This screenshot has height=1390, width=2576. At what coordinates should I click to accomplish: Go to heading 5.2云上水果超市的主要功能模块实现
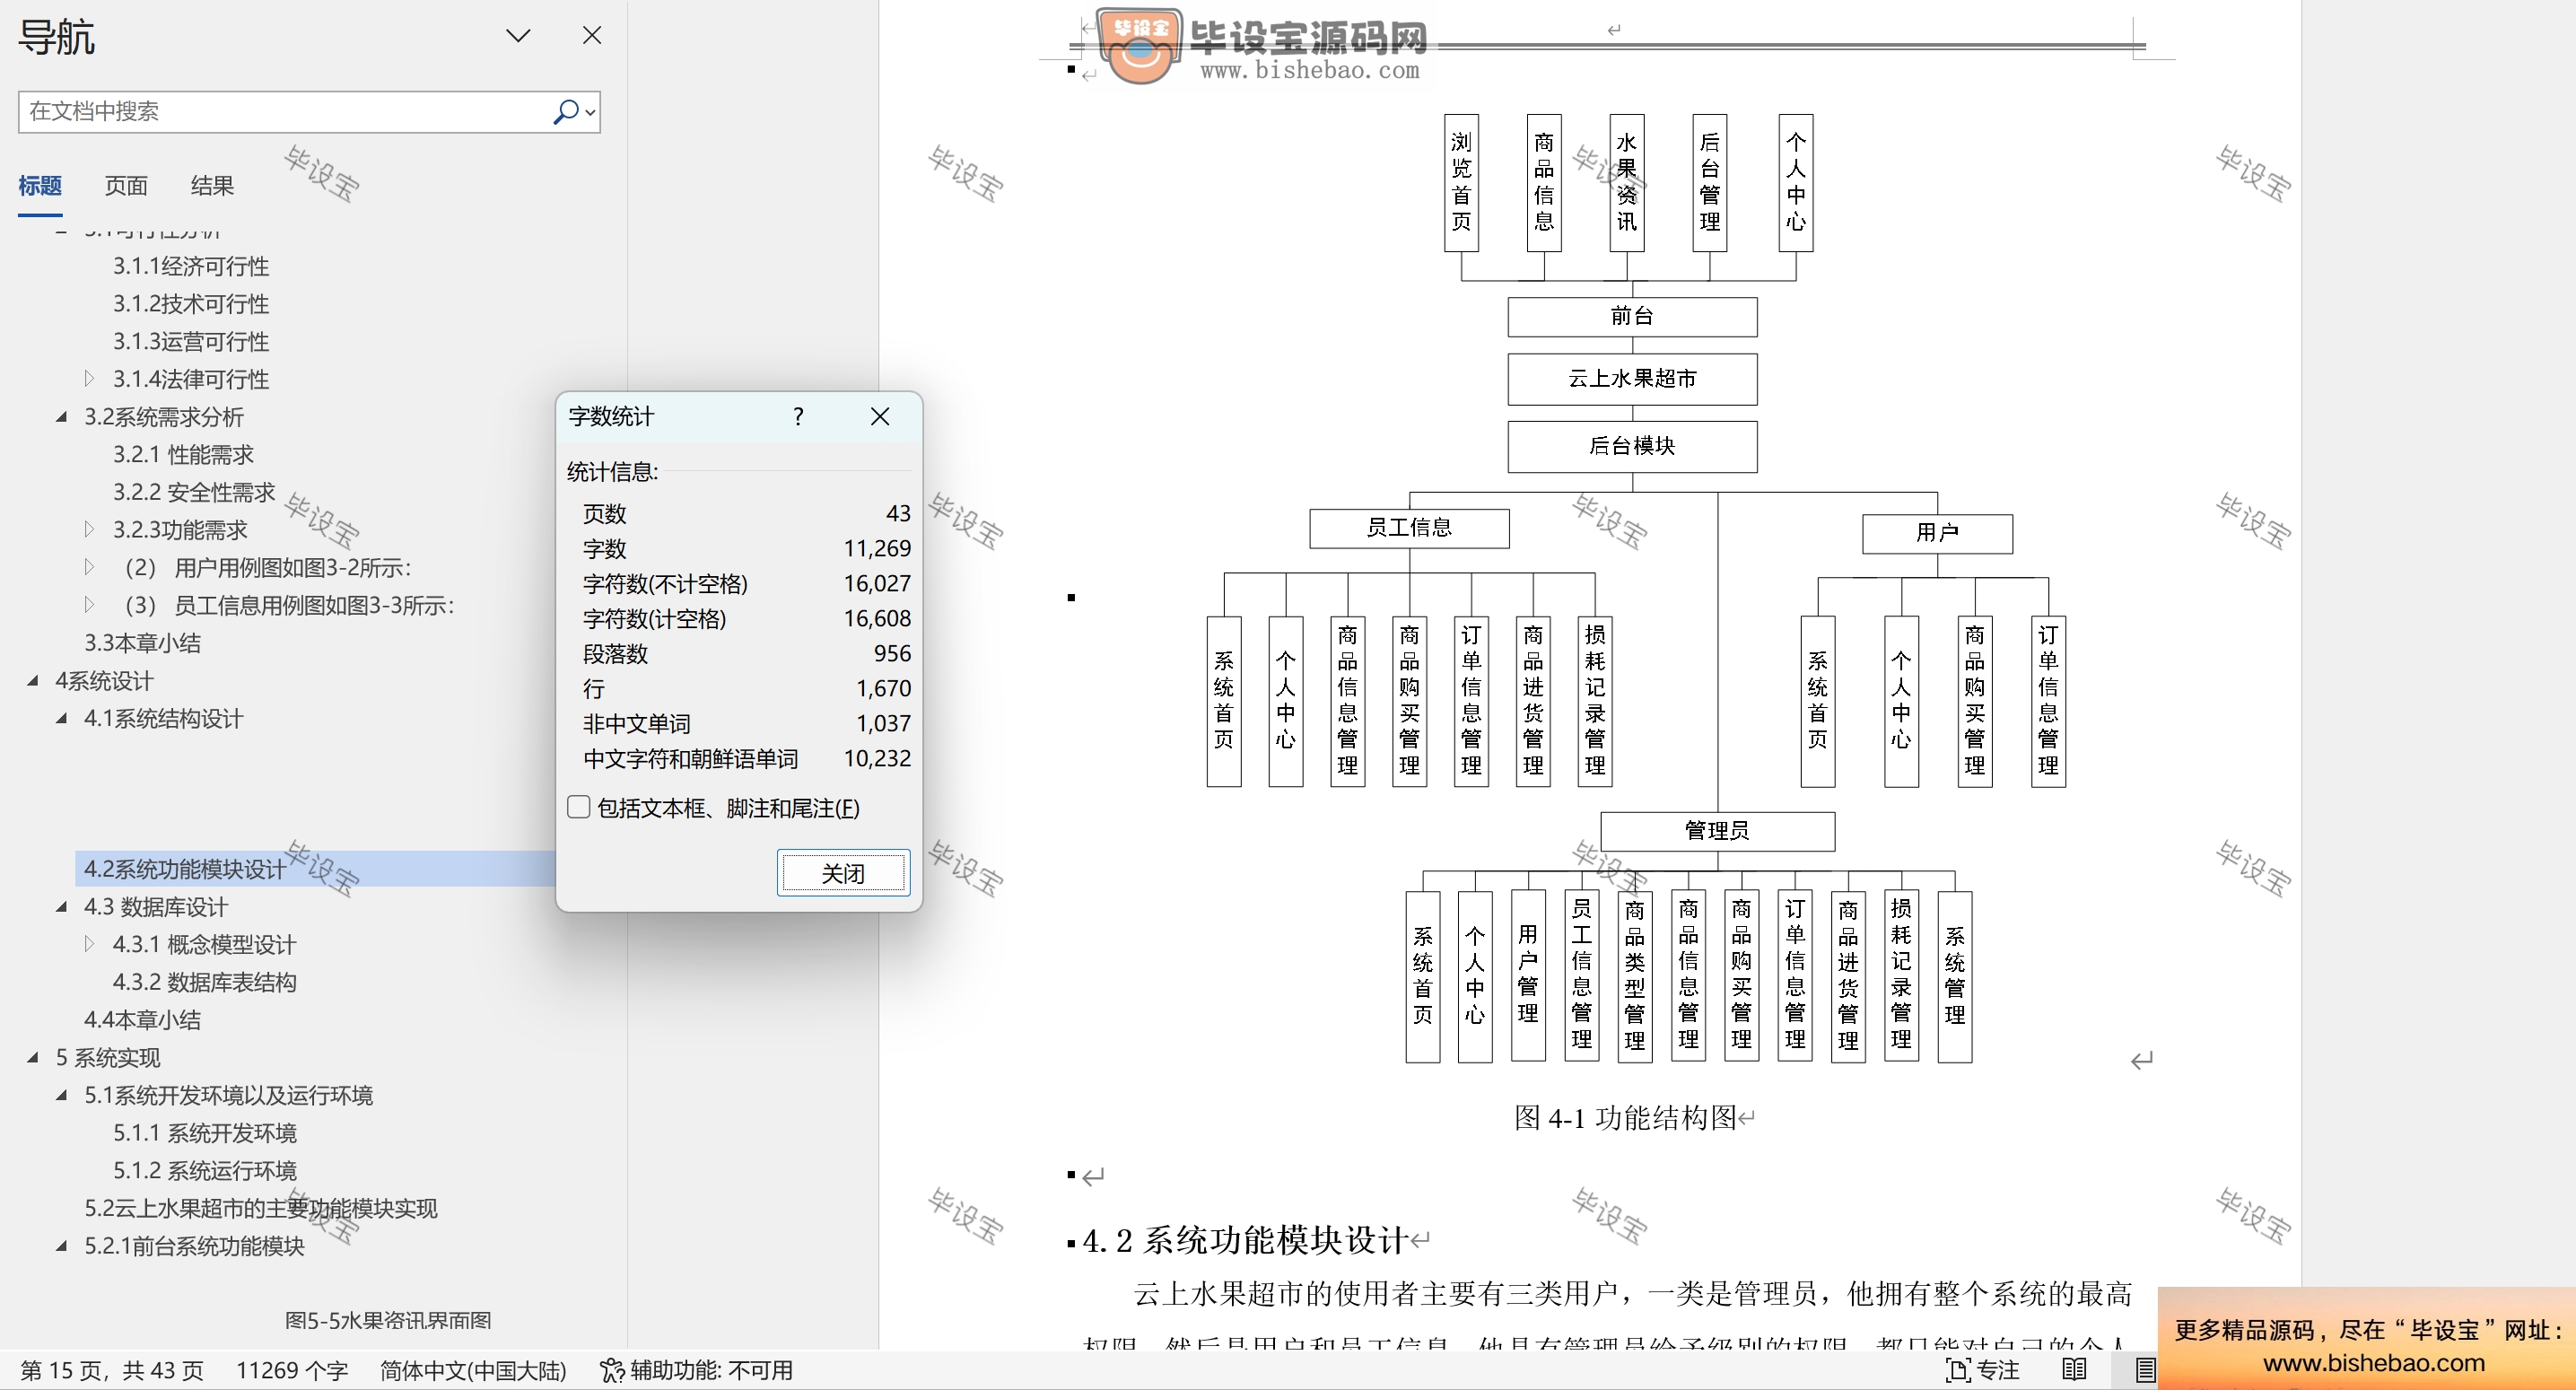pos(261,1208)
